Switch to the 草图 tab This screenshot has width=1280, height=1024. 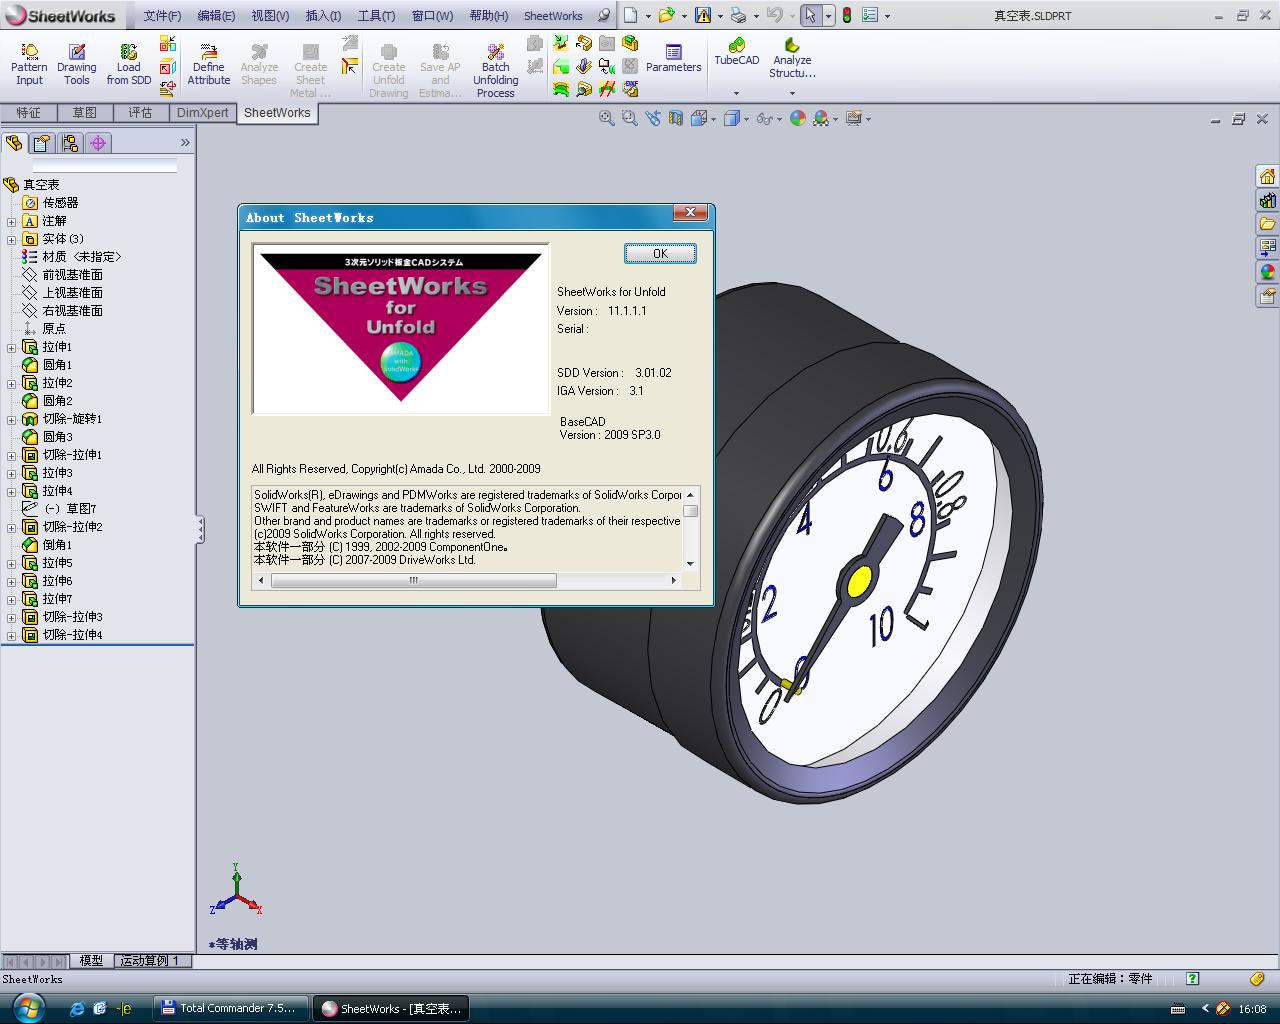tap(84, 113)
